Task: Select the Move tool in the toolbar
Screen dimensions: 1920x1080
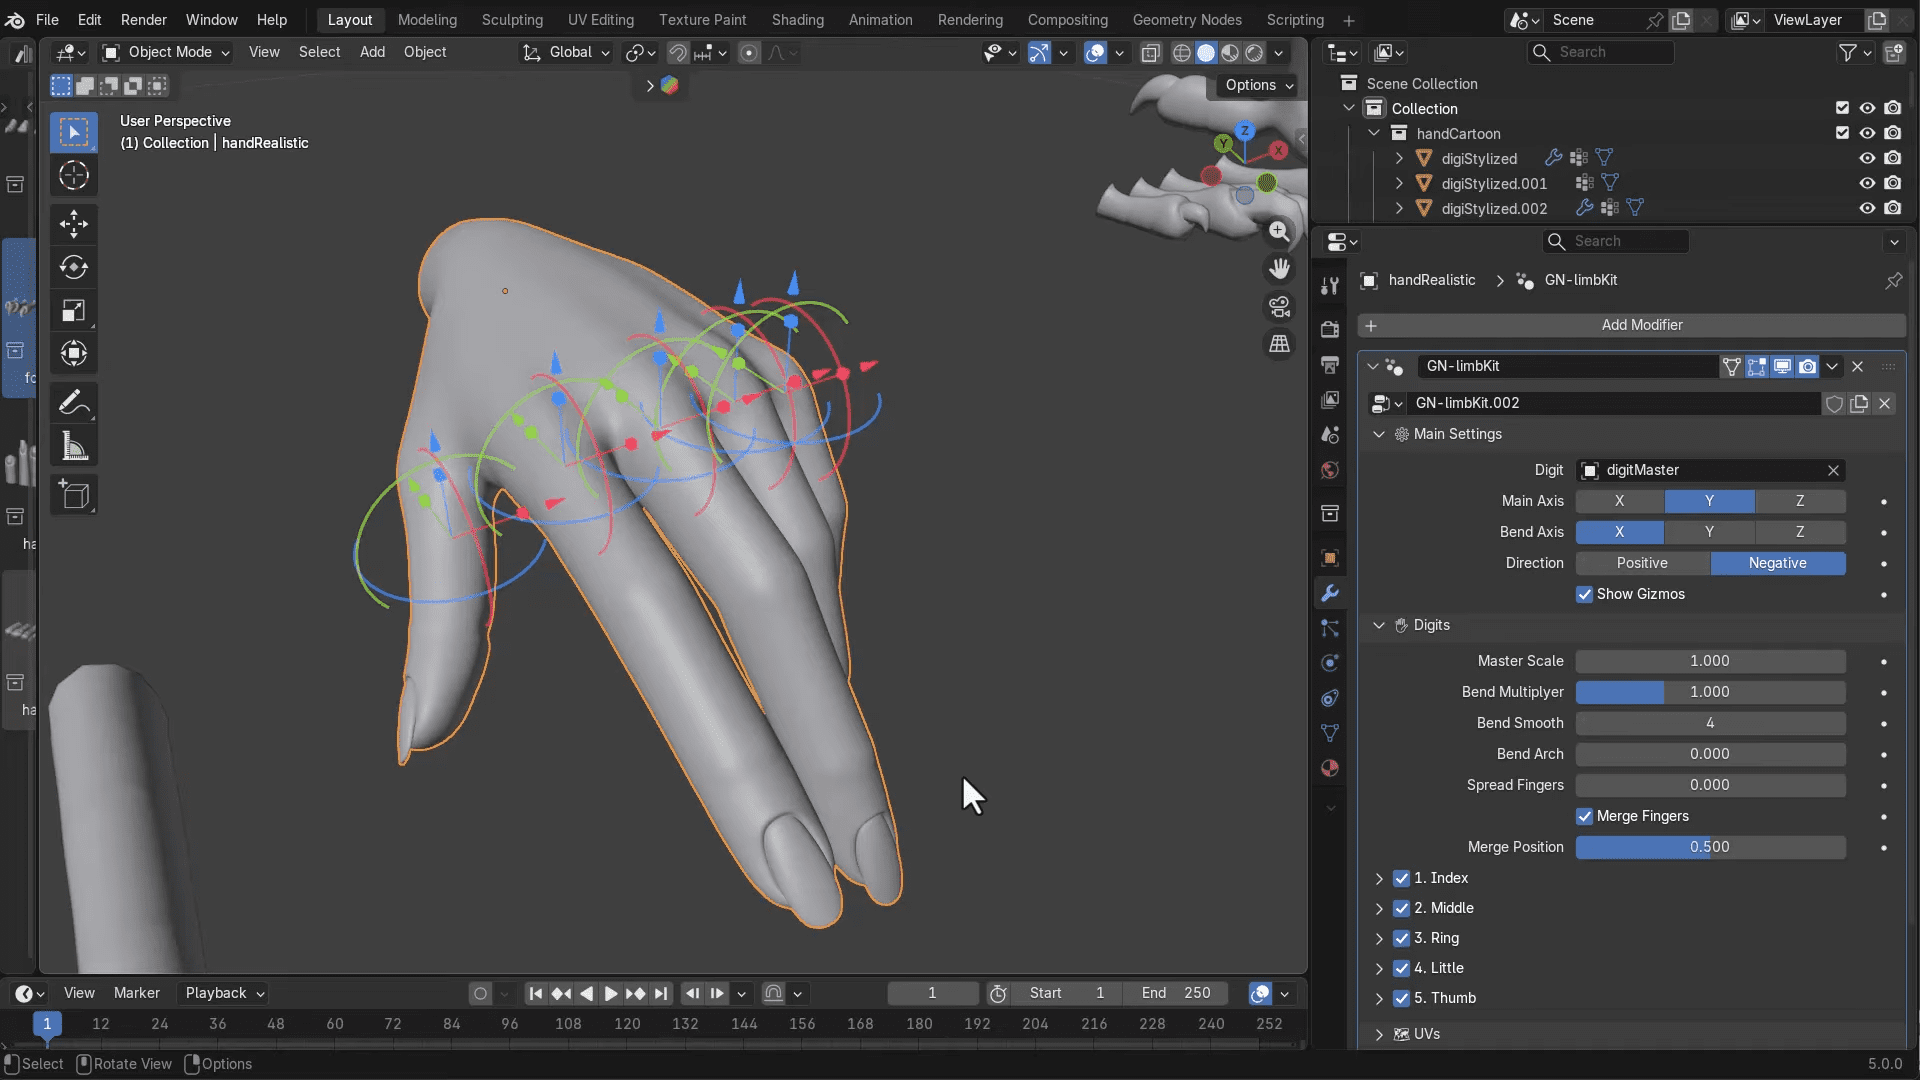Action: pyautogui.click(x=73, y=224)
